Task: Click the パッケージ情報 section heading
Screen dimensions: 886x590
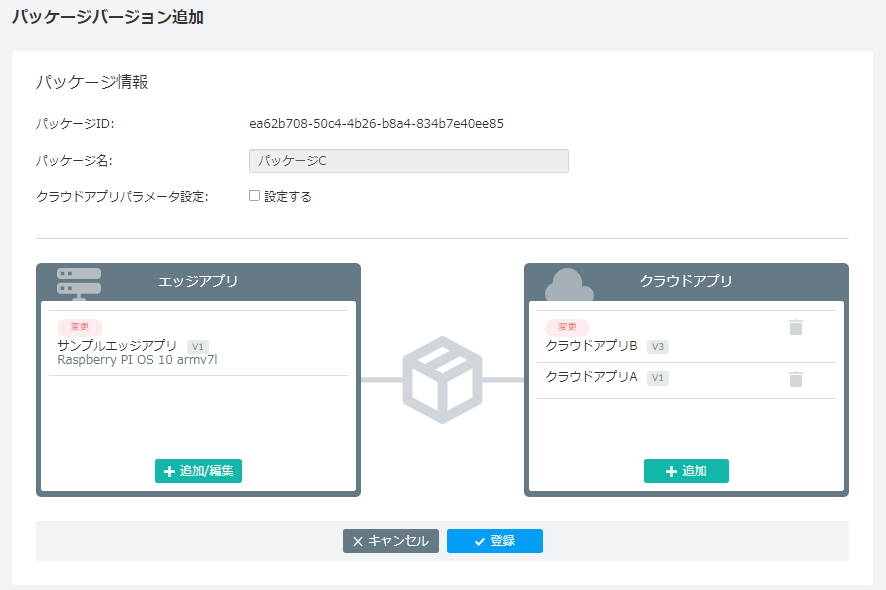Action: tap(92, 82)
